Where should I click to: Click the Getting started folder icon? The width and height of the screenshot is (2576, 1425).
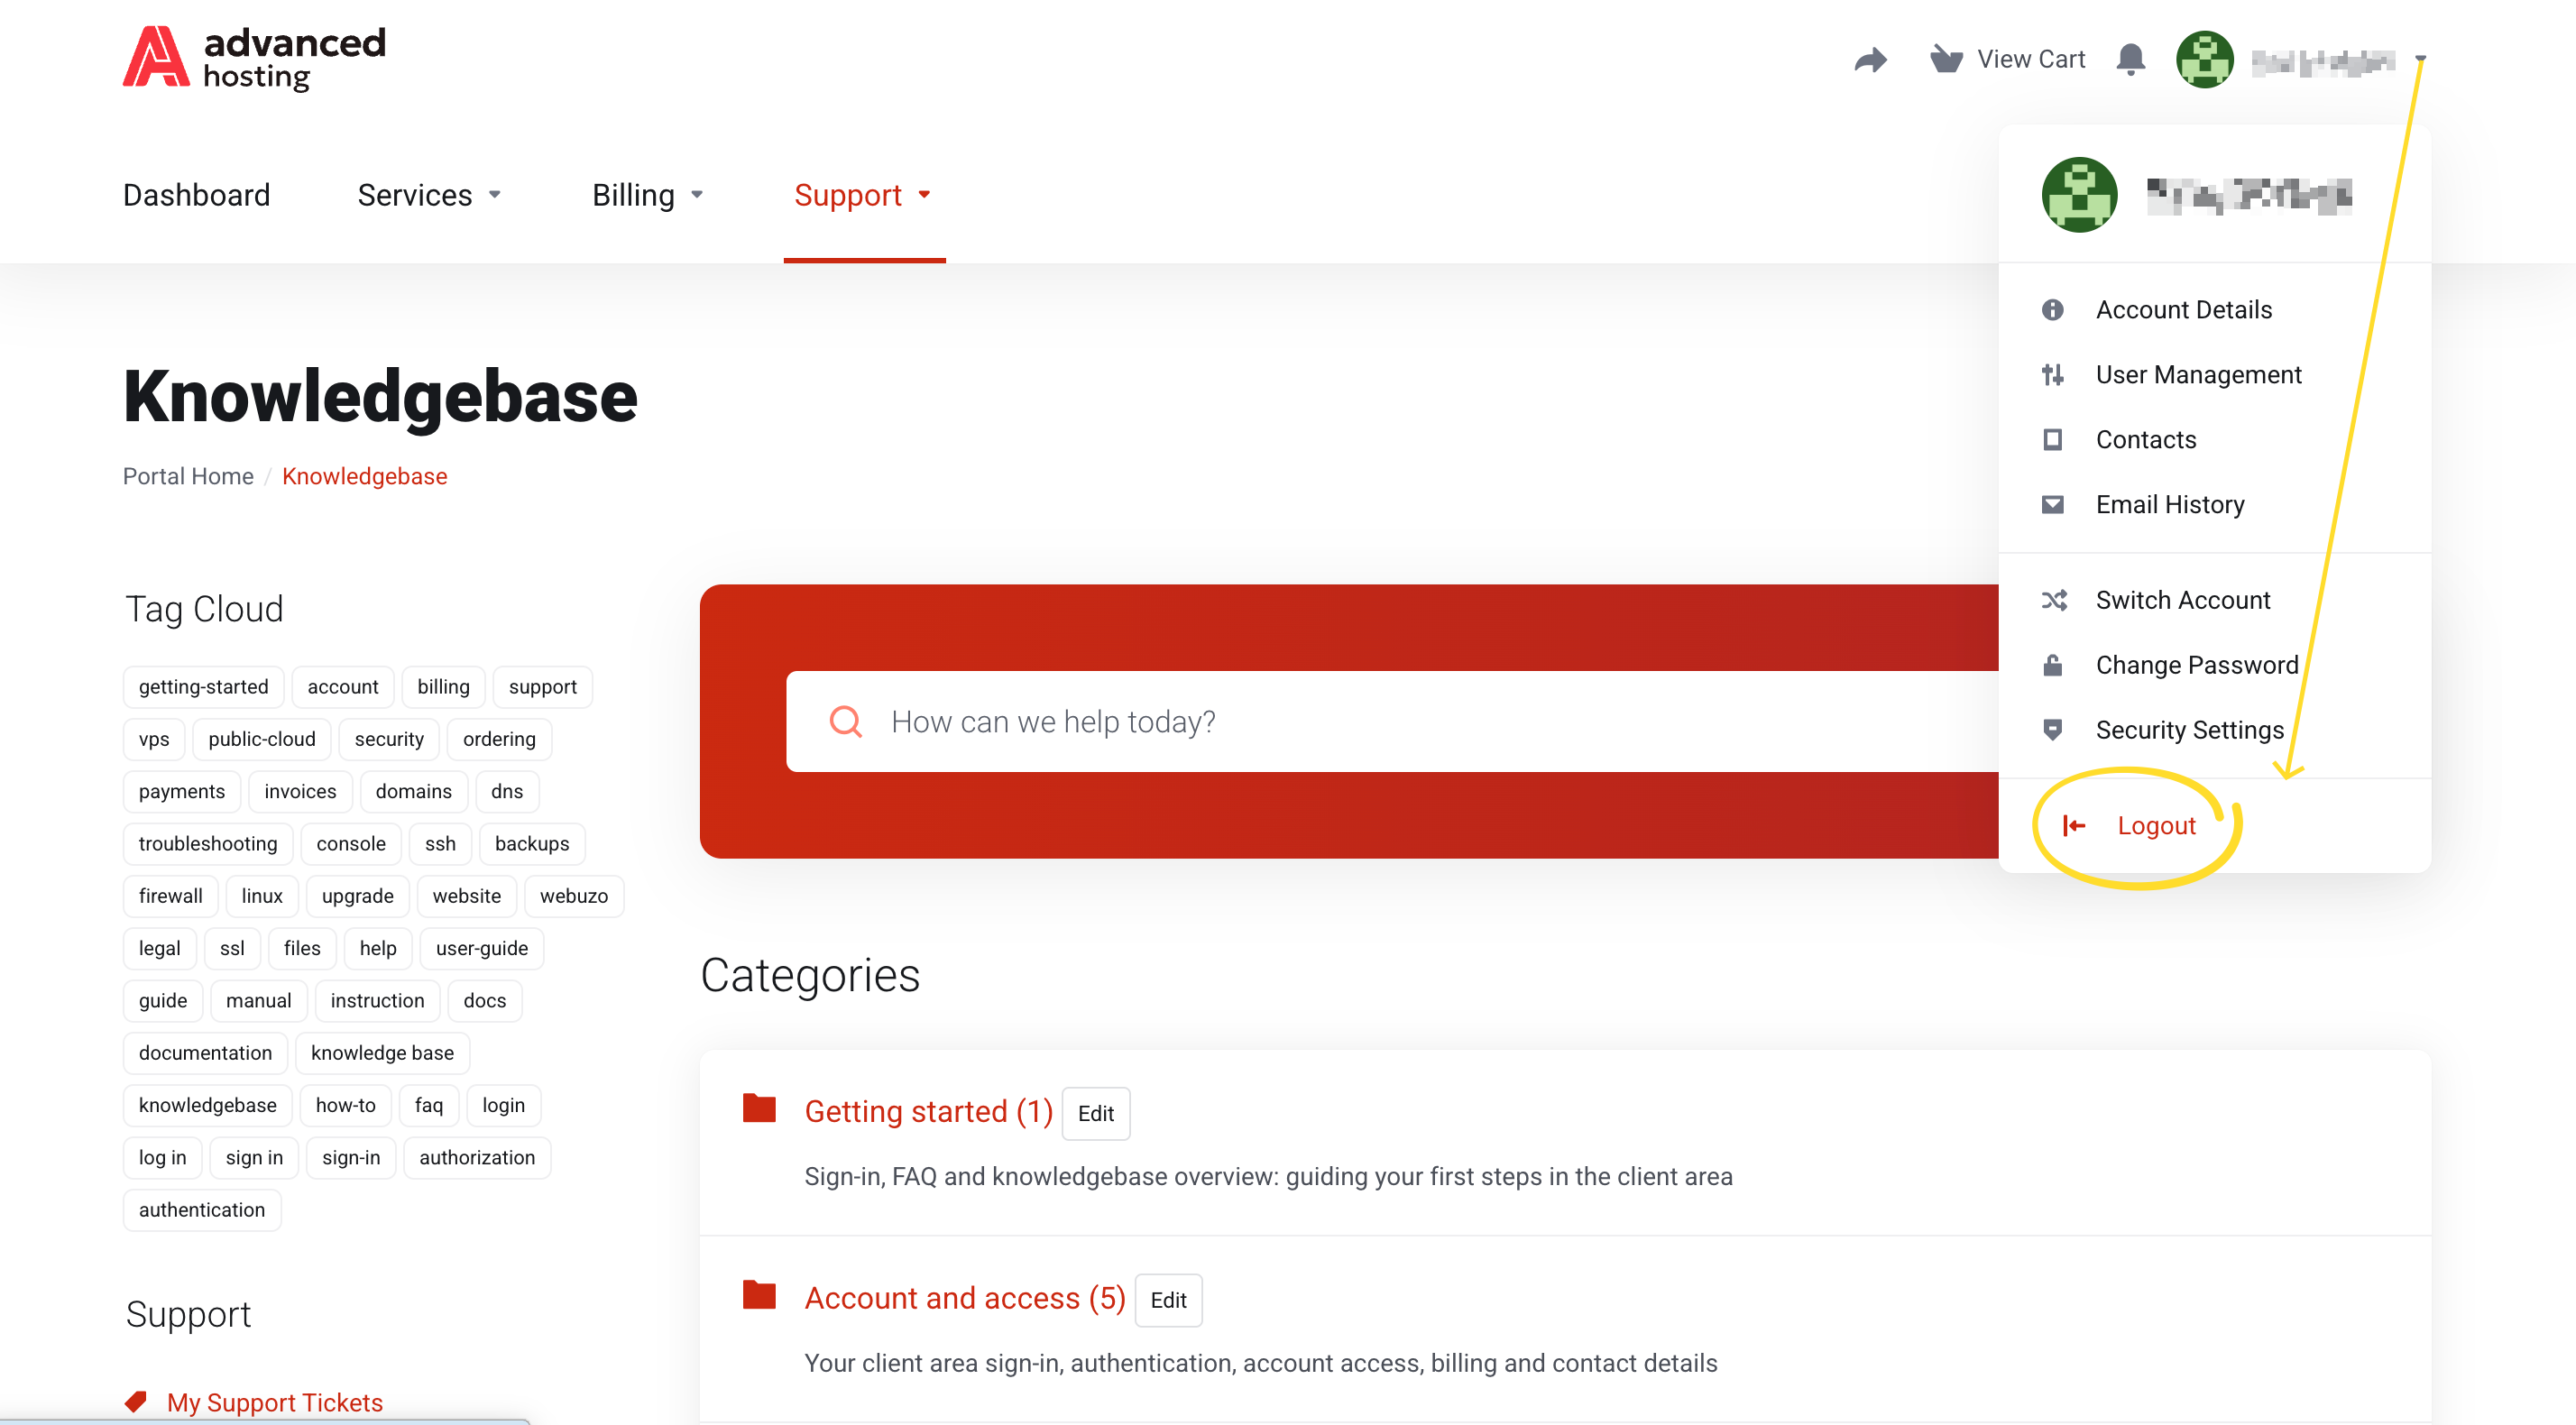pos(759,1108)
